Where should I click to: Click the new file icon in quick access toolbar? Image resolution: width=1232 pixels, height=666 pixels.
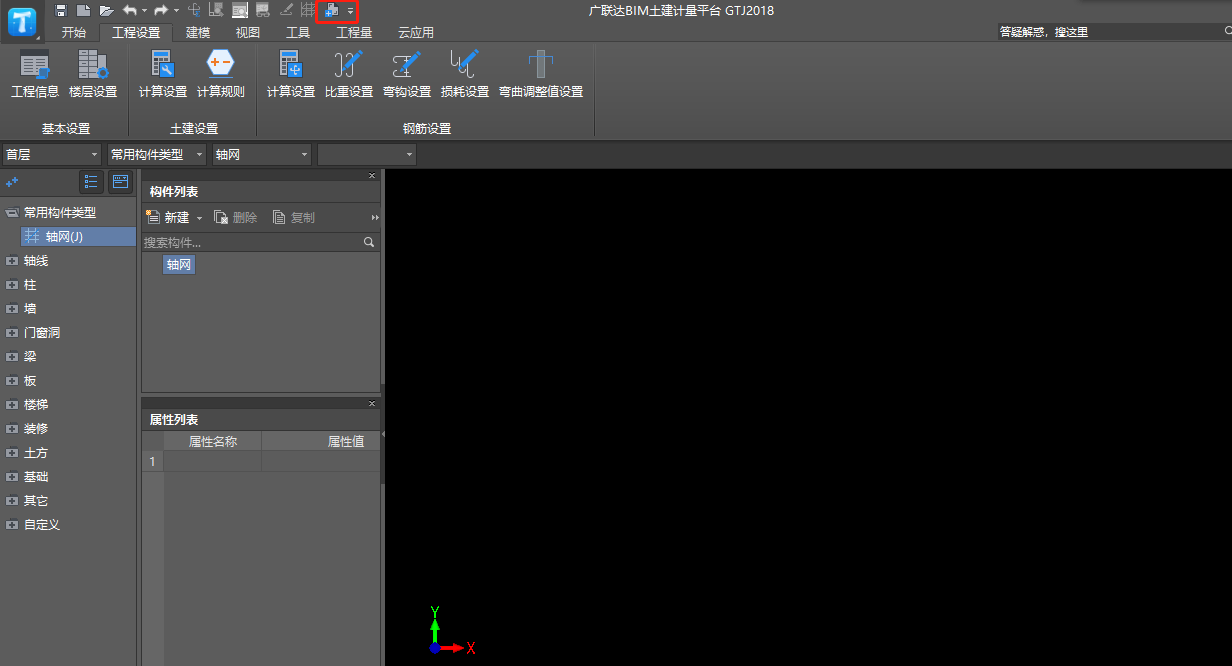(84, 10)
